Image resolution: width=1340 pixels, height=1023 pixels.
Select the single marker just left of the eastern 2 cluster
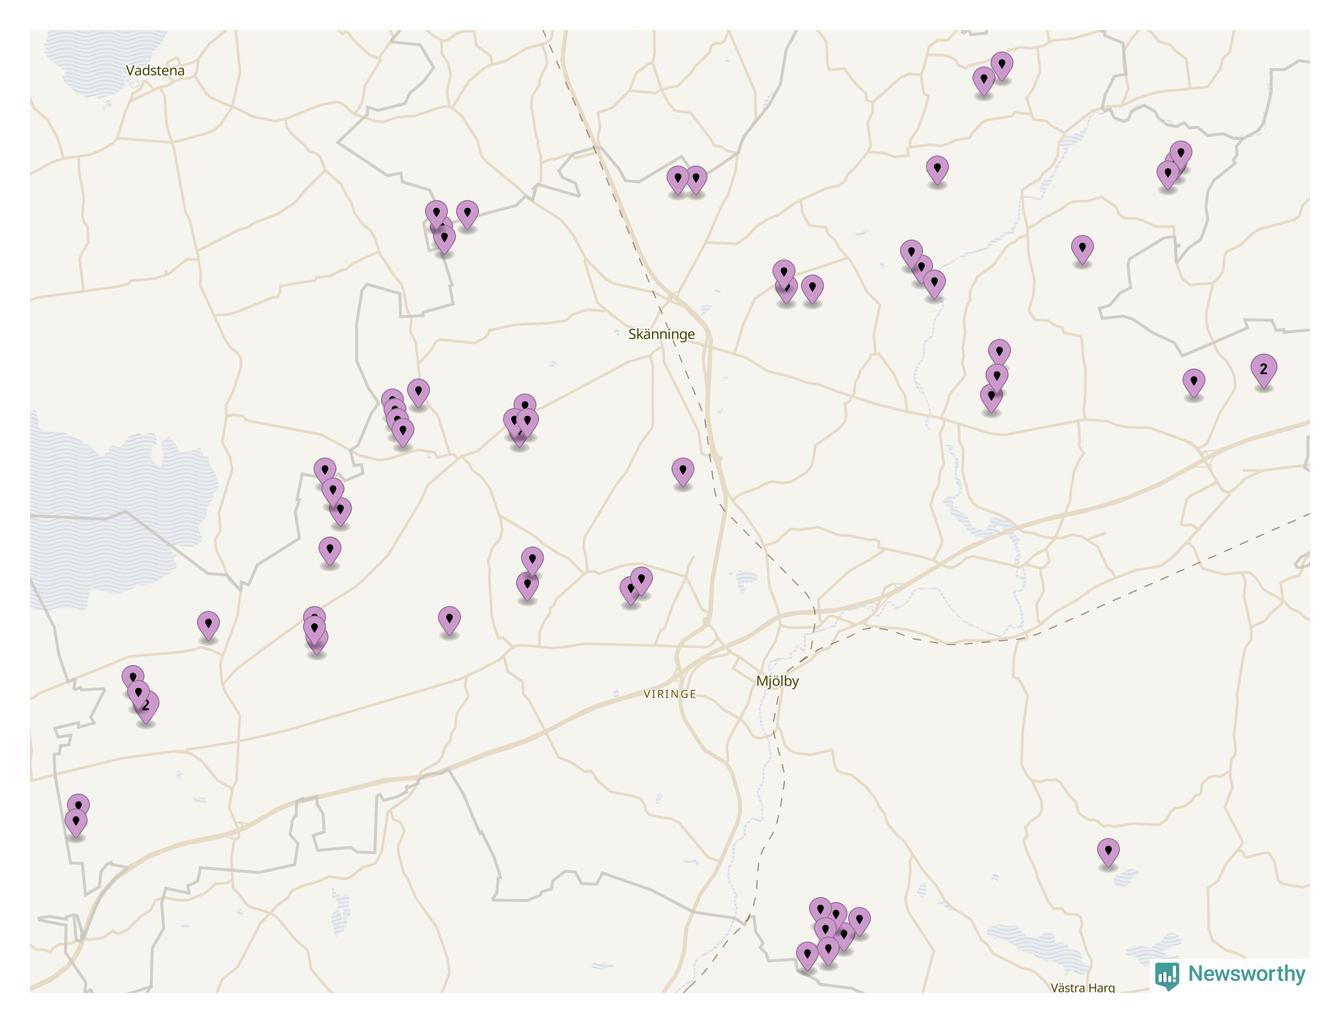(x=1194, y=383)
